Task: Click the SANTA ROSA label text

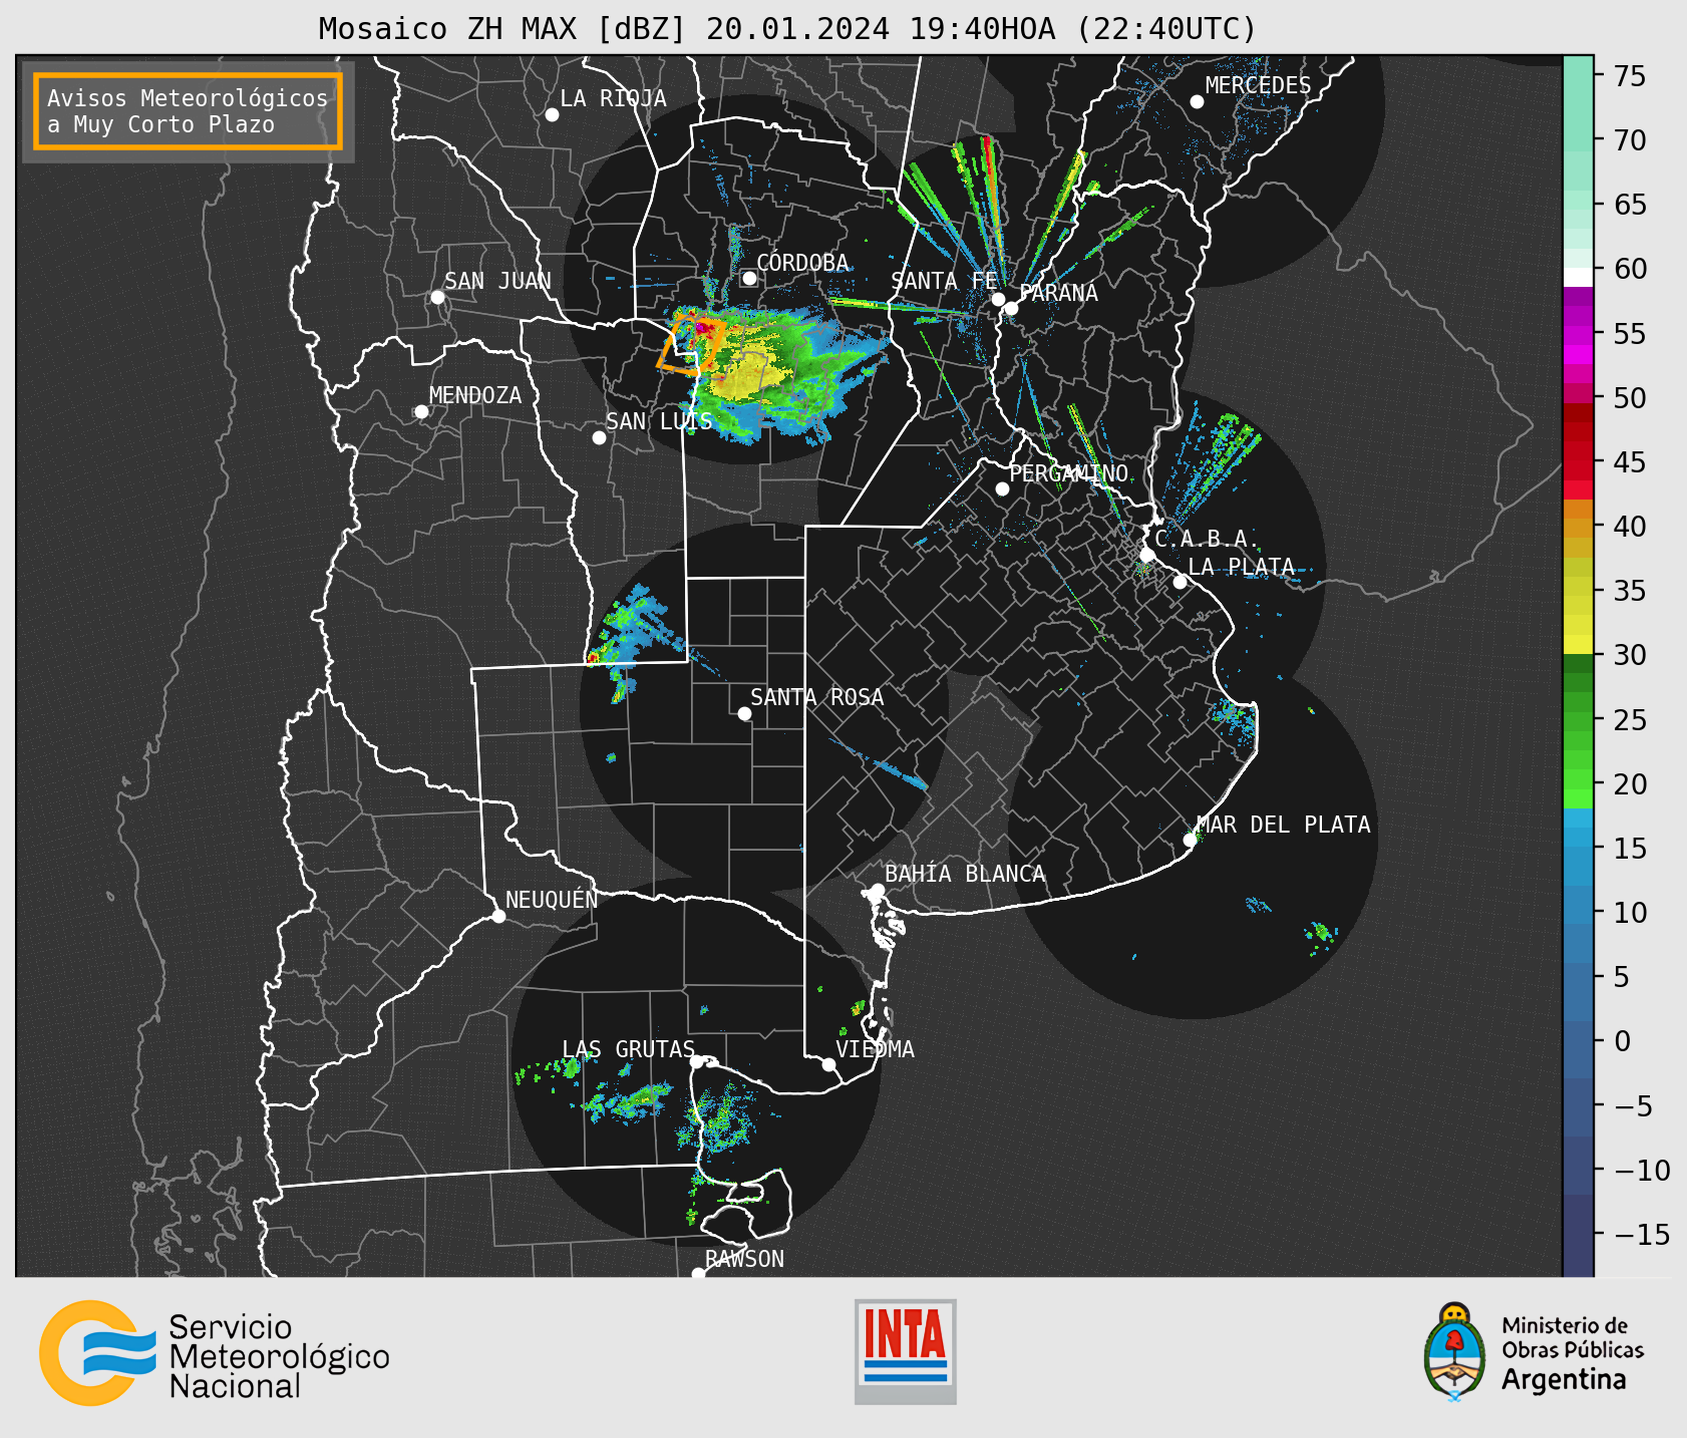Action: coord(817,697)
